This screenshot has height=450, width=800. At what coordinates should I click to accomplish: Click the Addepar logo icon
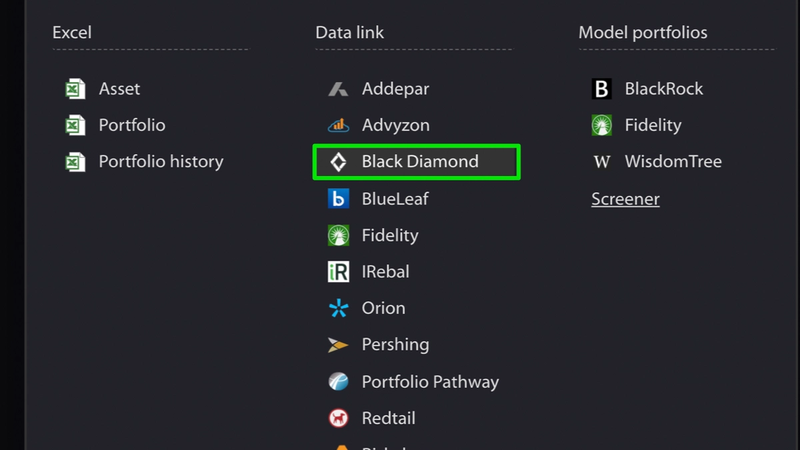point(338,89)
